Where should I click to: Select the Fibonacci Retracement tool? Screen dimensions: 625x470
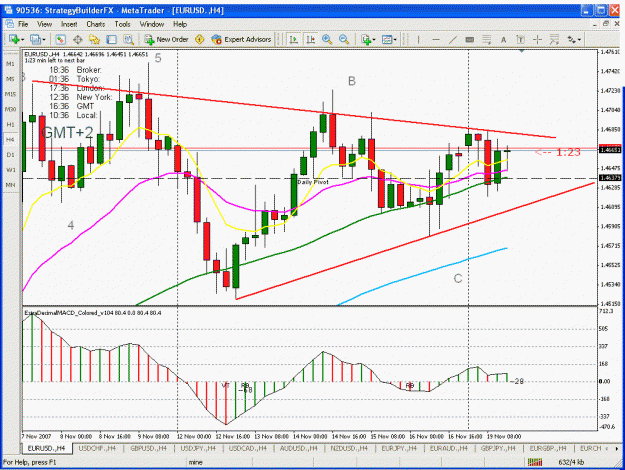[487, 39]
